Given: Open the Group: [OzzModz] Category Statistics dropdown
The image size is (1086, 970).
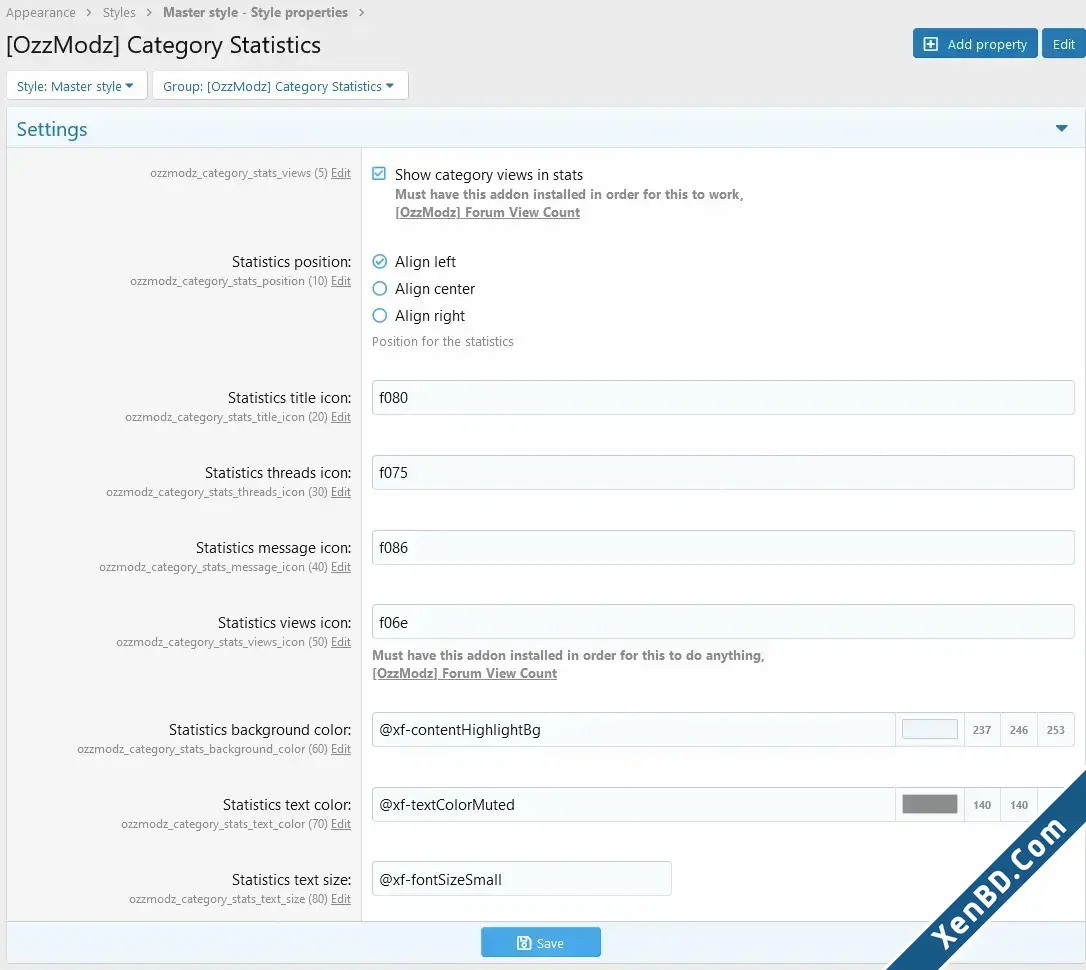Looking at the screenshot, I should click(280, 86).
